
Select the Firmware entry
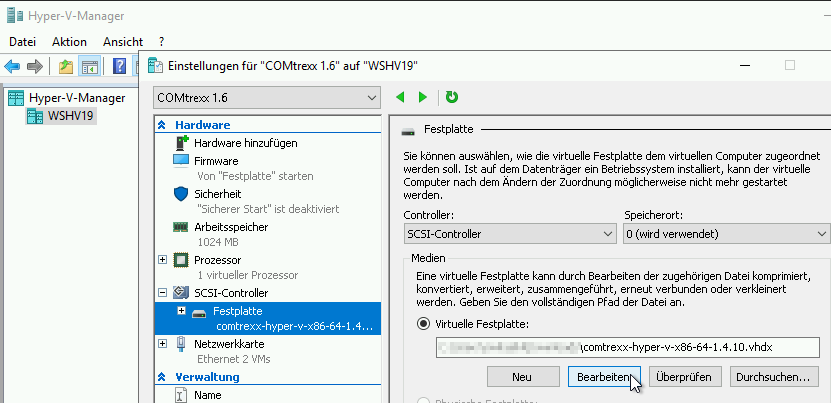tap(216, 161)
